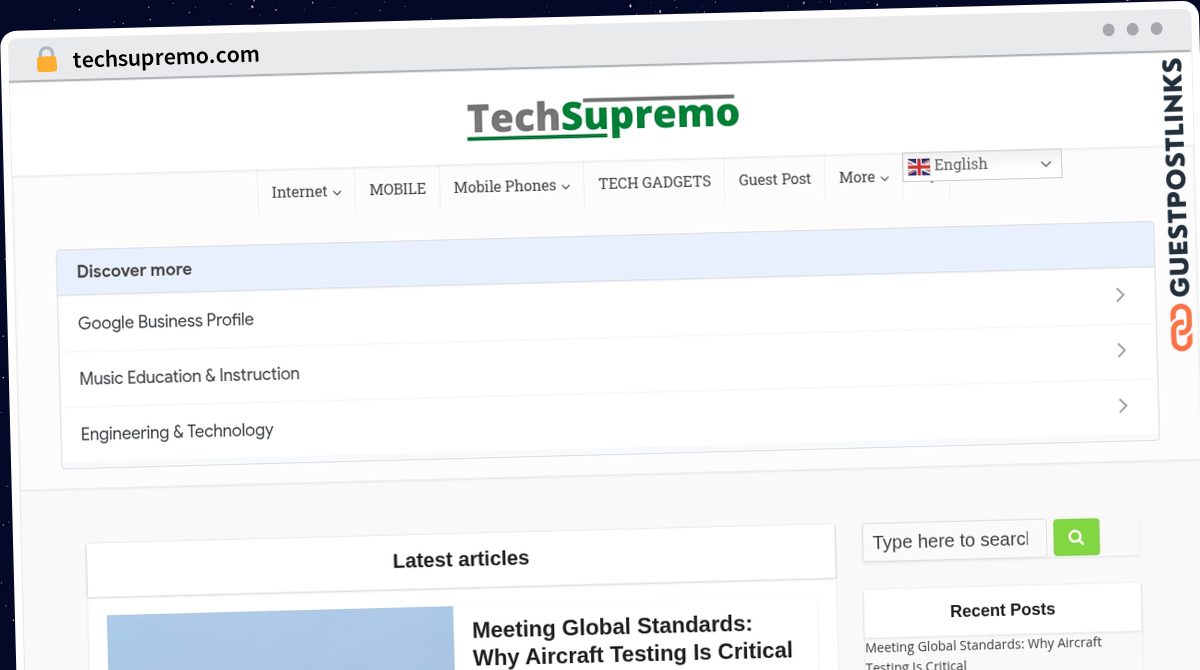
Task: Open the MOBILE menu item
Action: 397,189
